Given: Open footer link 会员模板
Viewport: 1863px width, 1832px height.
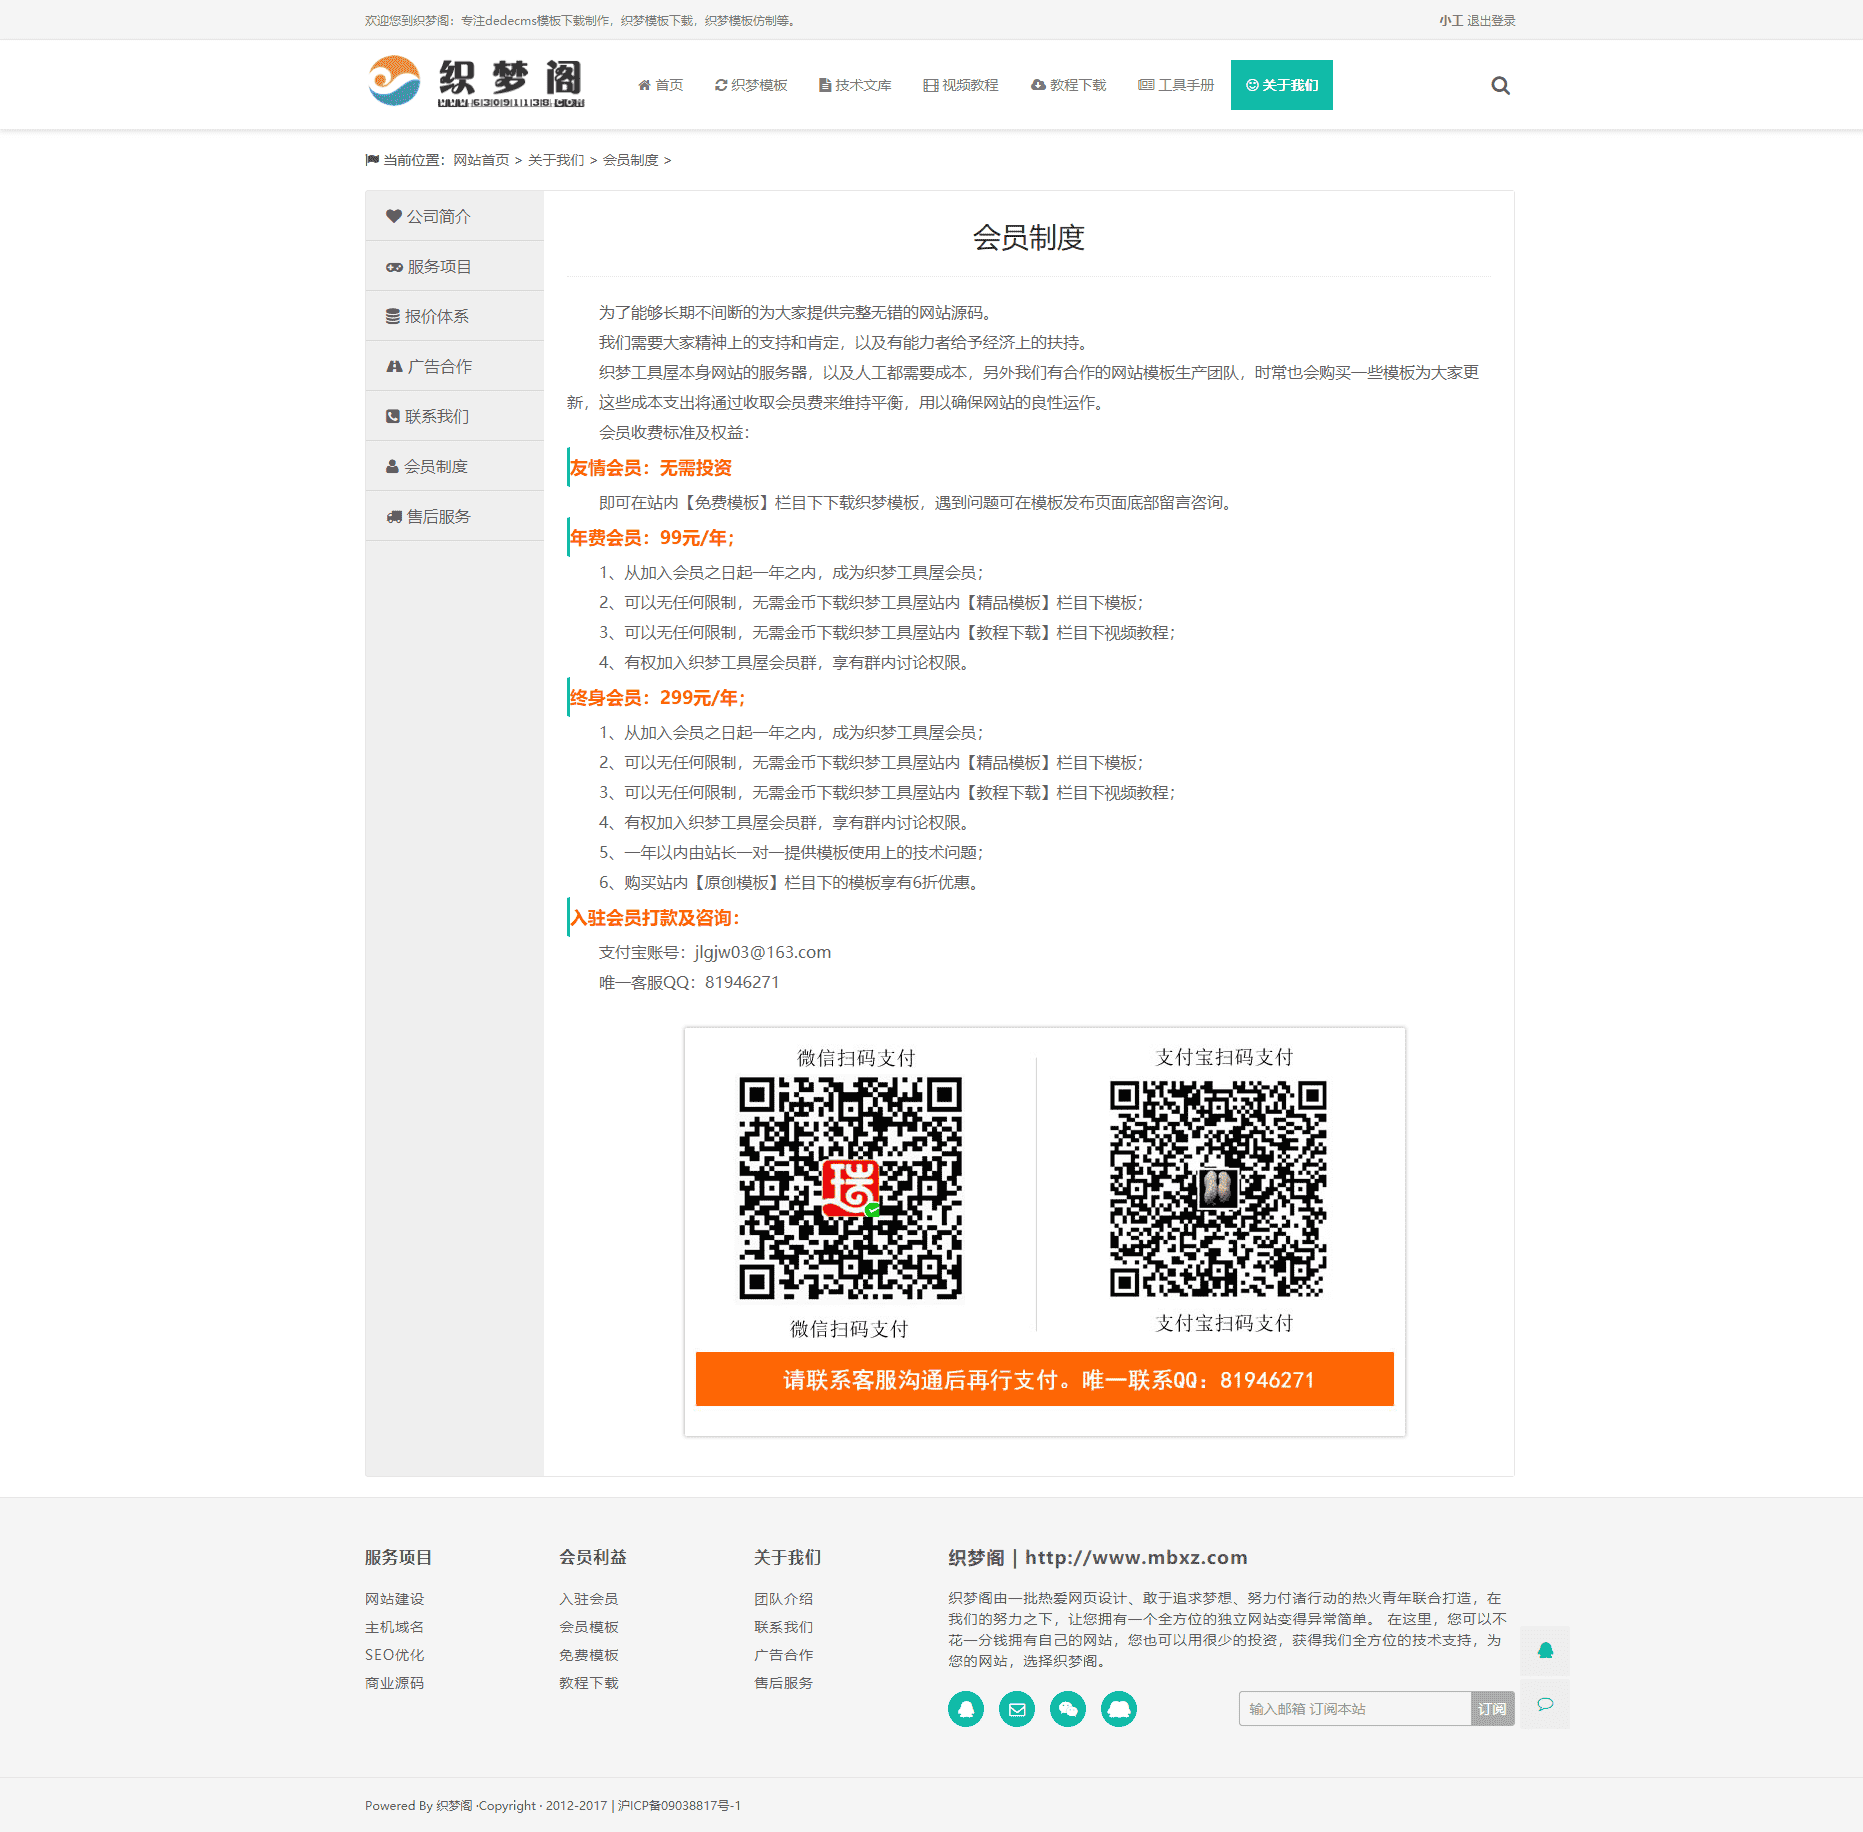Looking at the screenshot, I should (x=589, y=1627).
